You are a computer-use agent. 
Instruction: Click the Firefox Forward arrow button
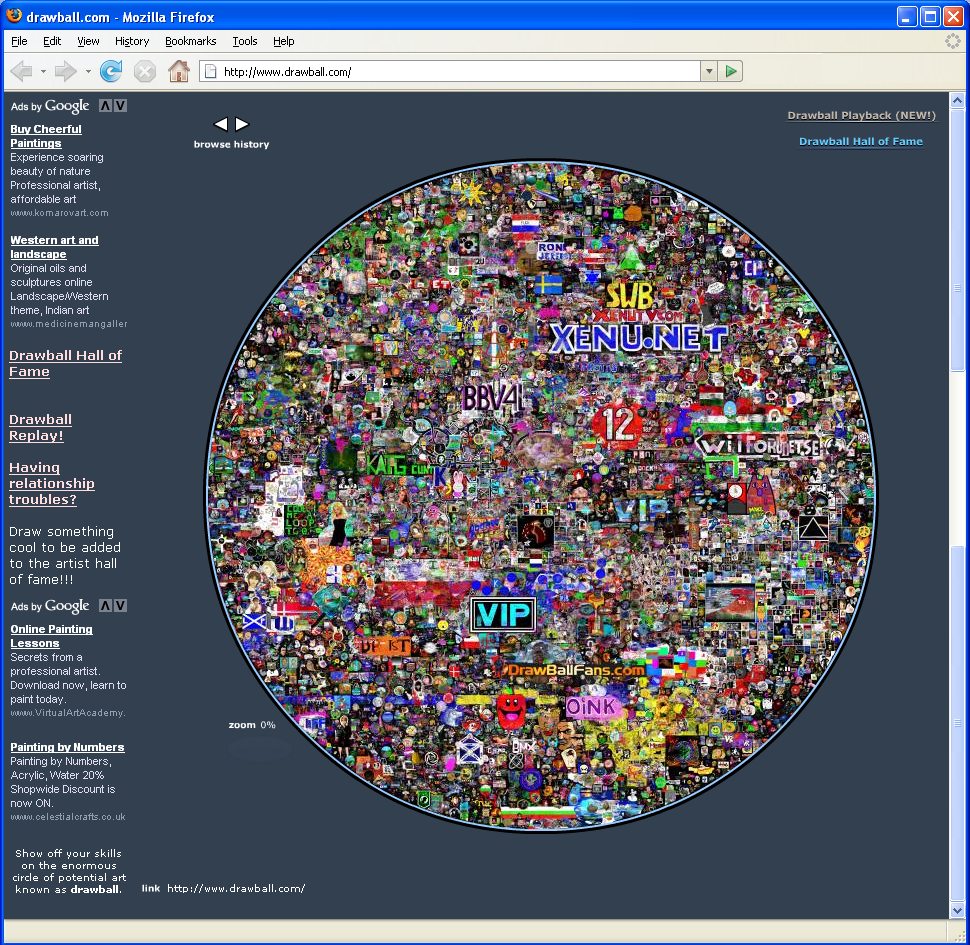point(65,72)
